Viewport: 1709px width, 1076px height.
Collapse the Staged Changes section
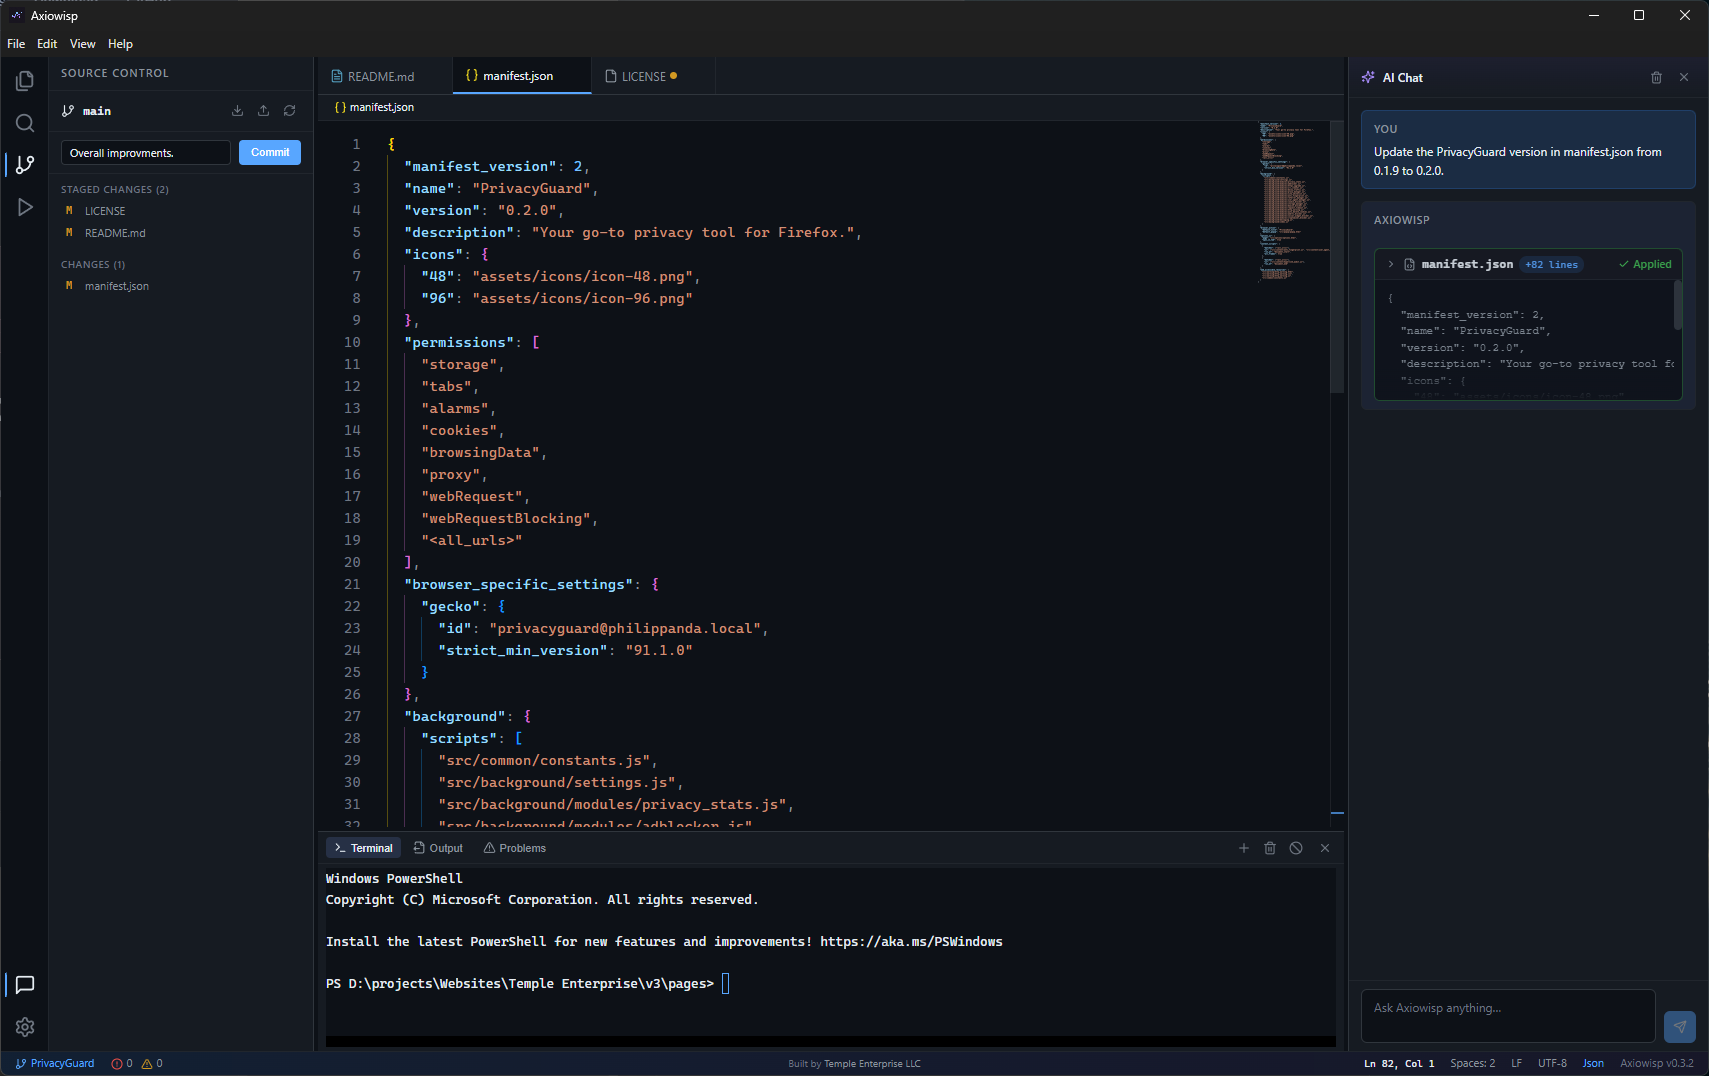114,189
